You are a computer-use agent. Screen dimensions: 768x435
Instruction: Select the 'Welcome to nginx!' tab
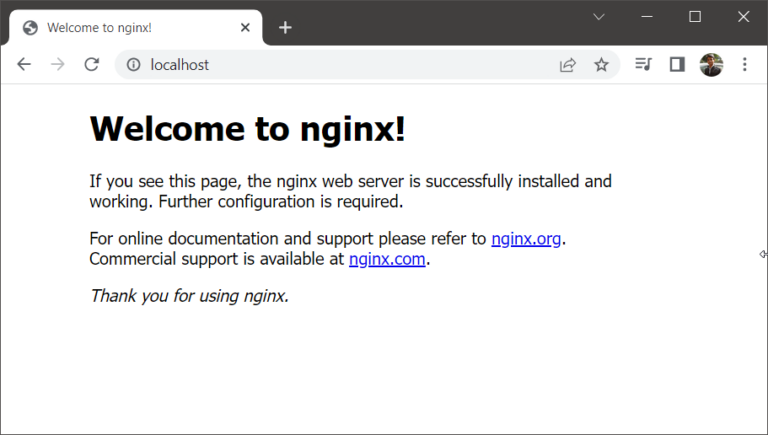tap(120, 28)
